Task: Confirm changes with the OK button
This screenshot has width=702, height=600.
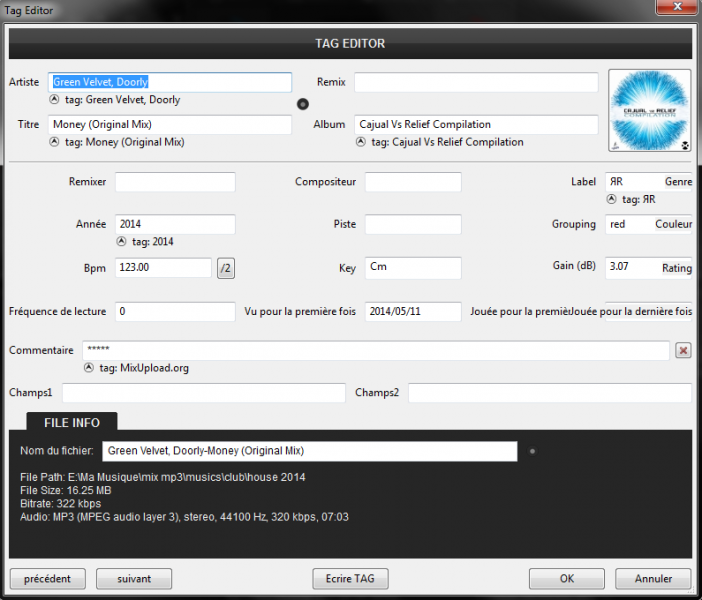Action: click(x=567, y=578)
